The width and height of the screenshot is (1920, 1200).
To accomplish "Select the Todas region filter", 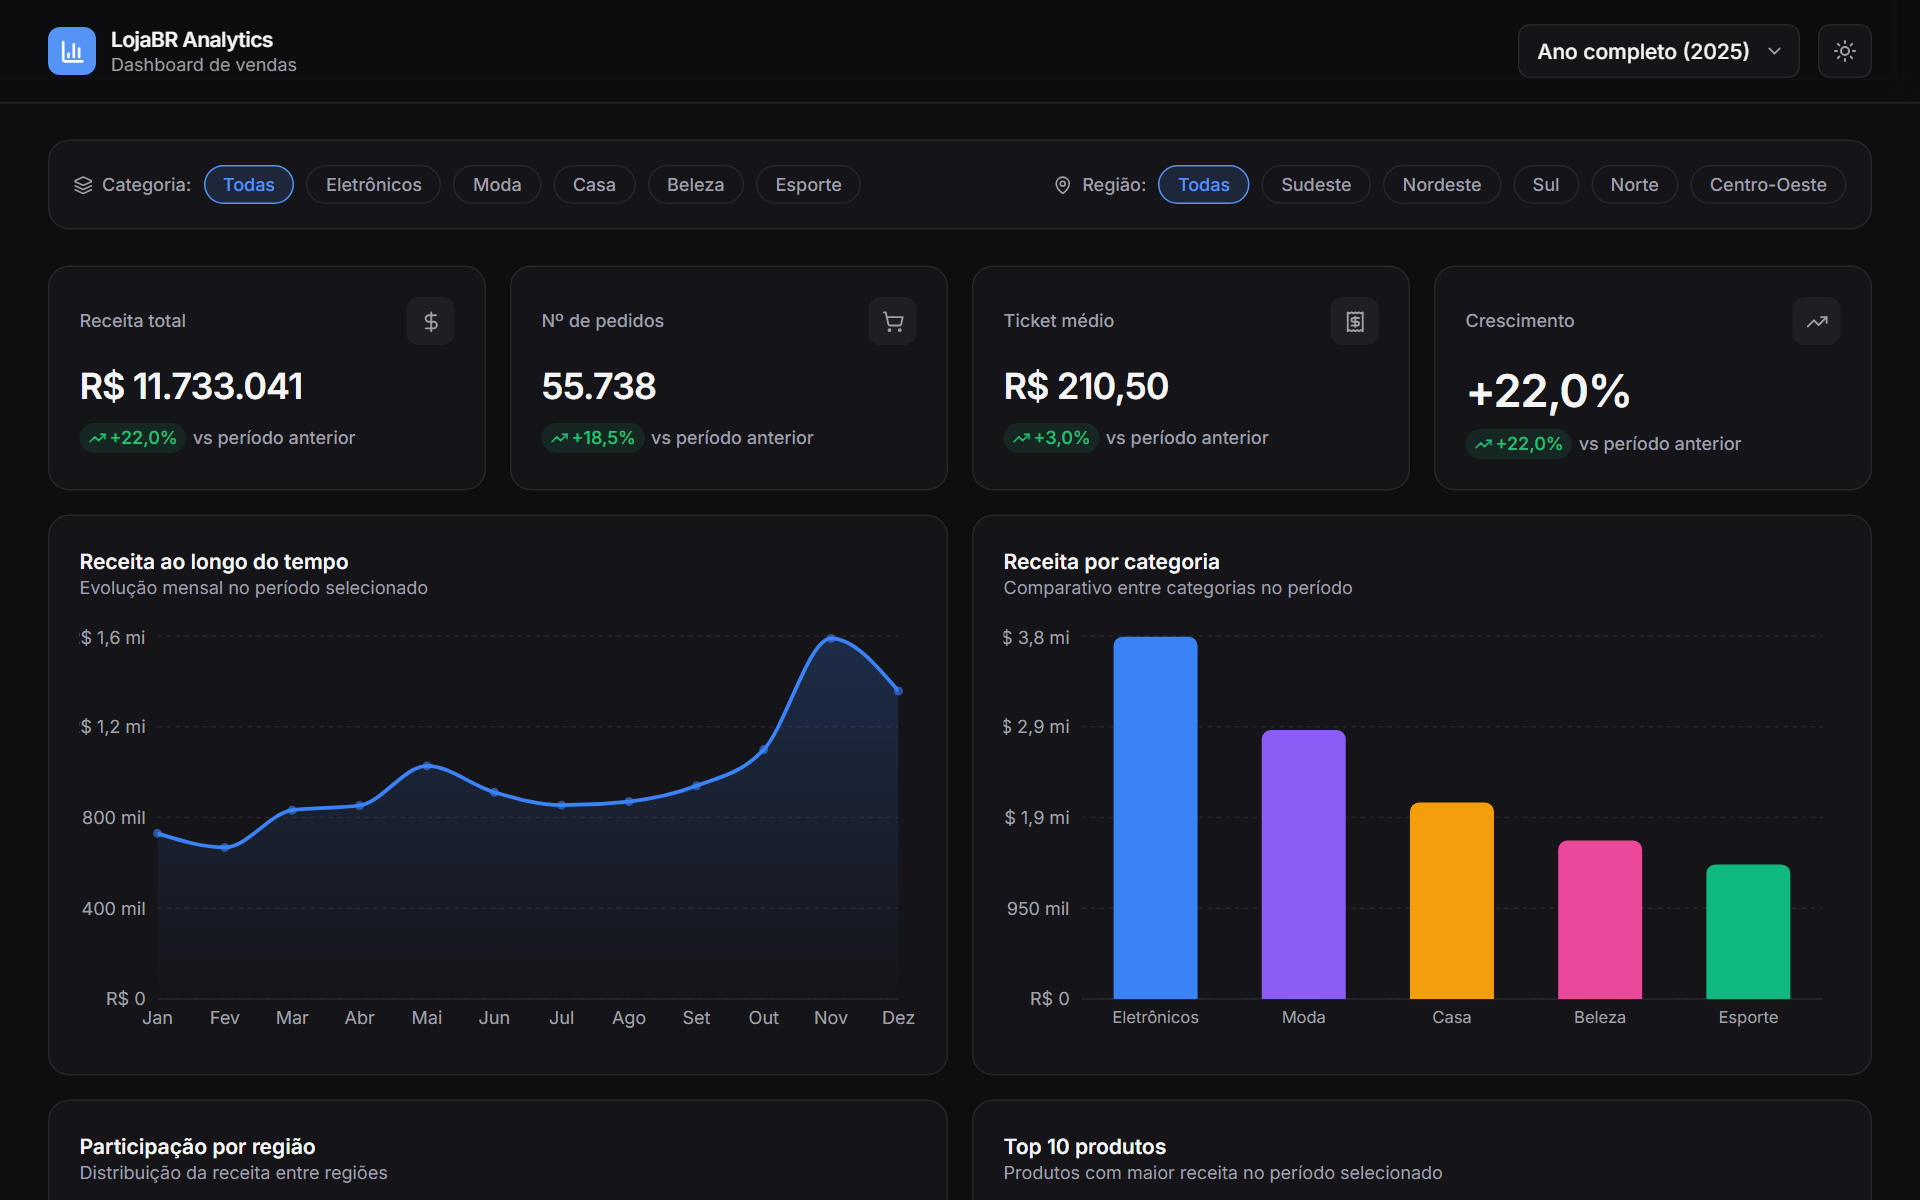I will coord(1204,185).
